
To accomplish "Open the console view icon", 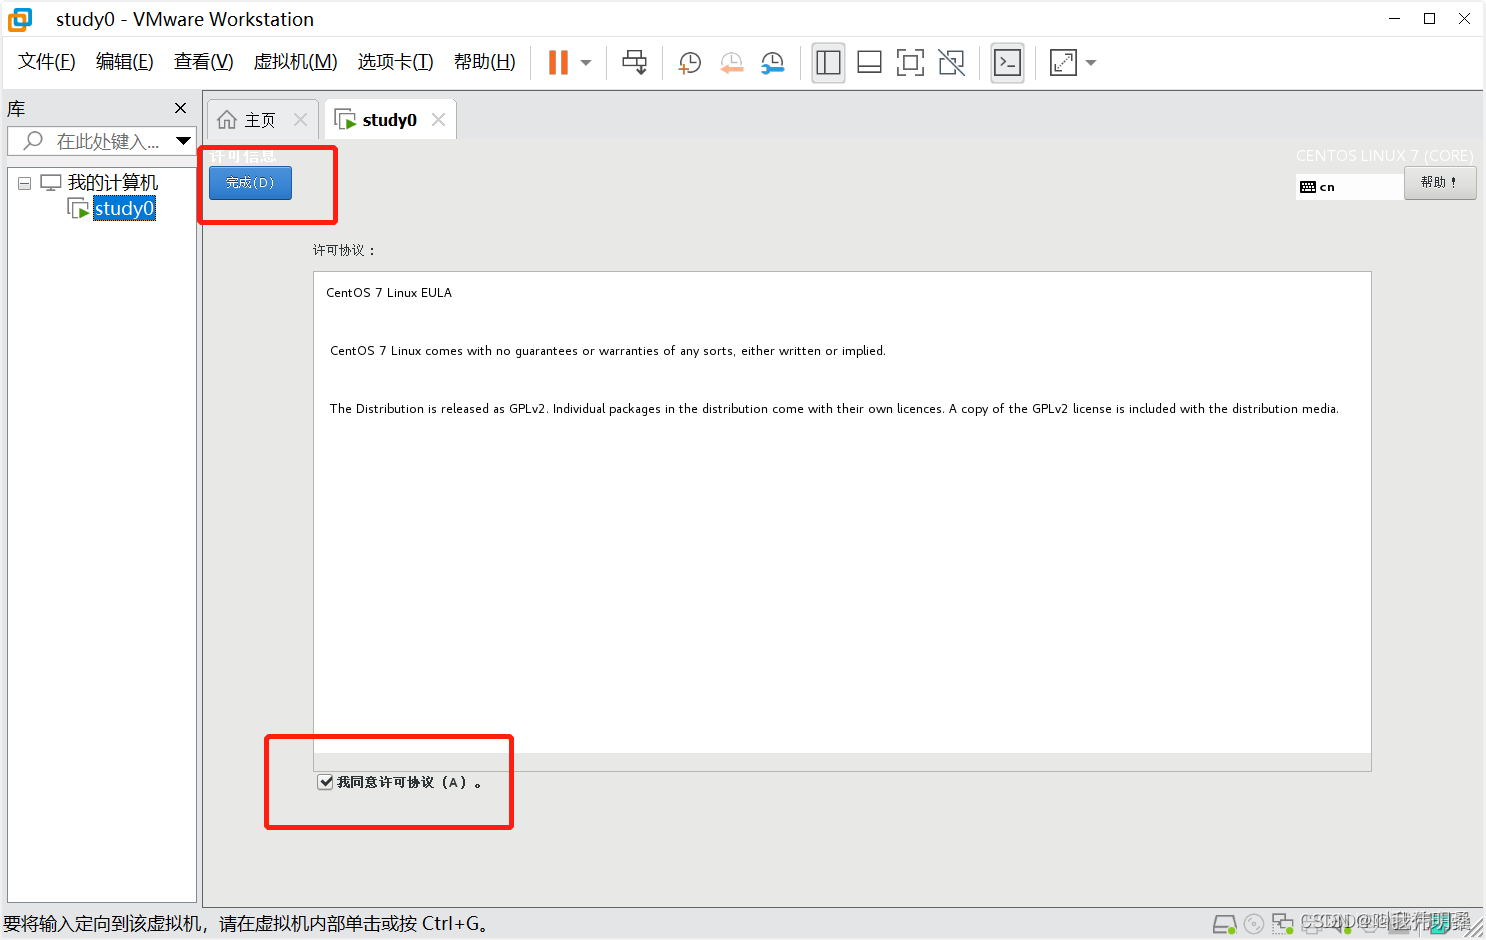I will pos(1007,63).
